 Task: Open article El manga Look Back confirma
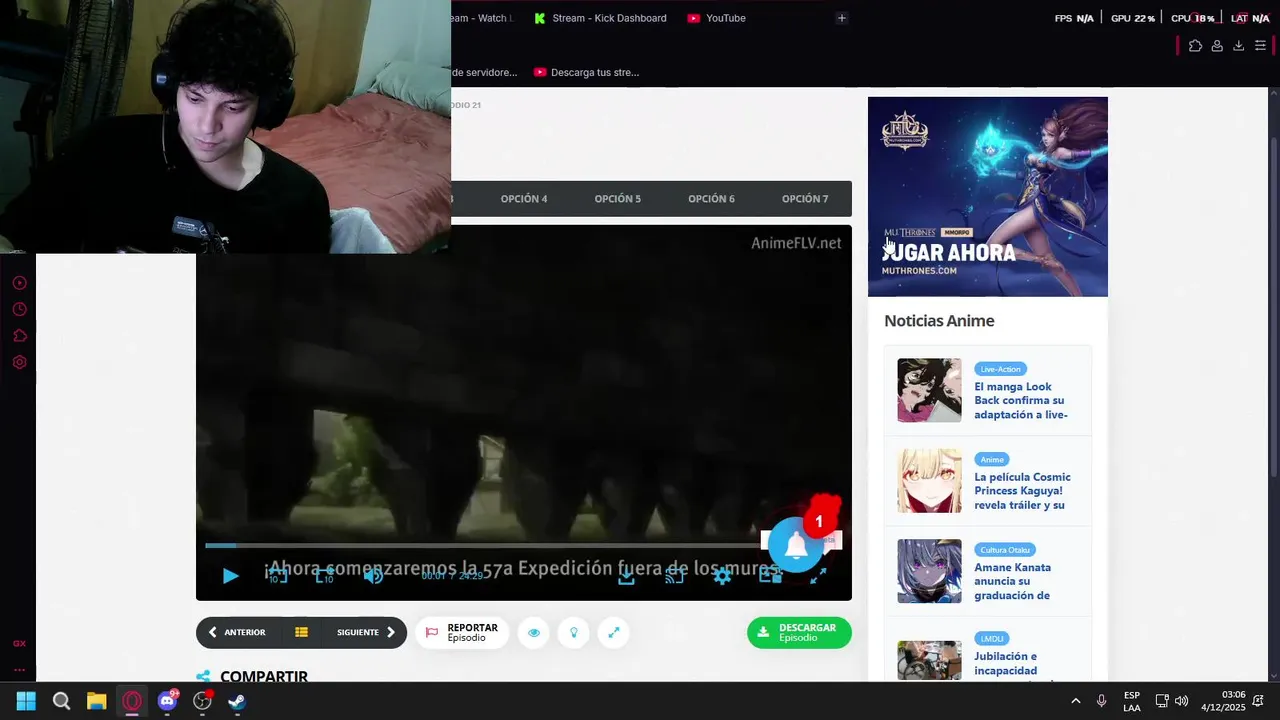(x=1022, y=400)
